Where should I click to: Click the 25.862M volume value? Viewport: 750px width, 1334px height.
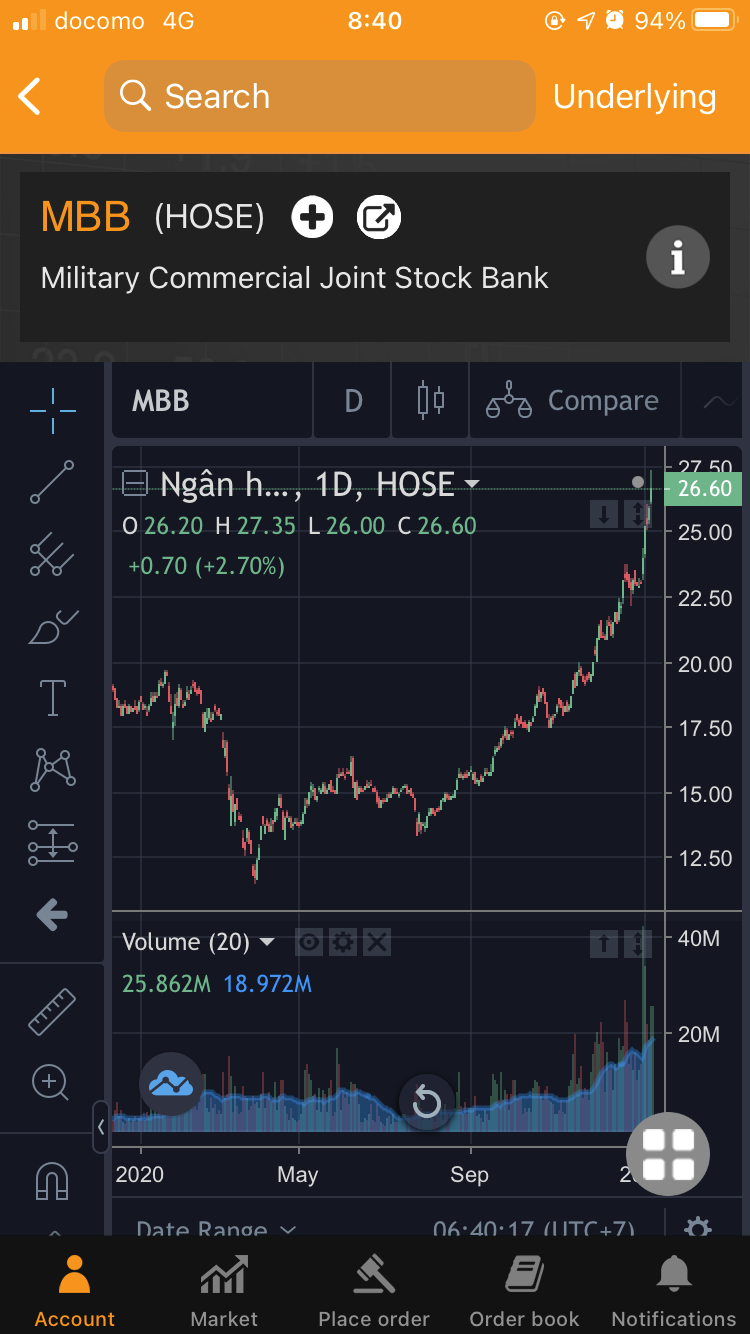[166, 984]
